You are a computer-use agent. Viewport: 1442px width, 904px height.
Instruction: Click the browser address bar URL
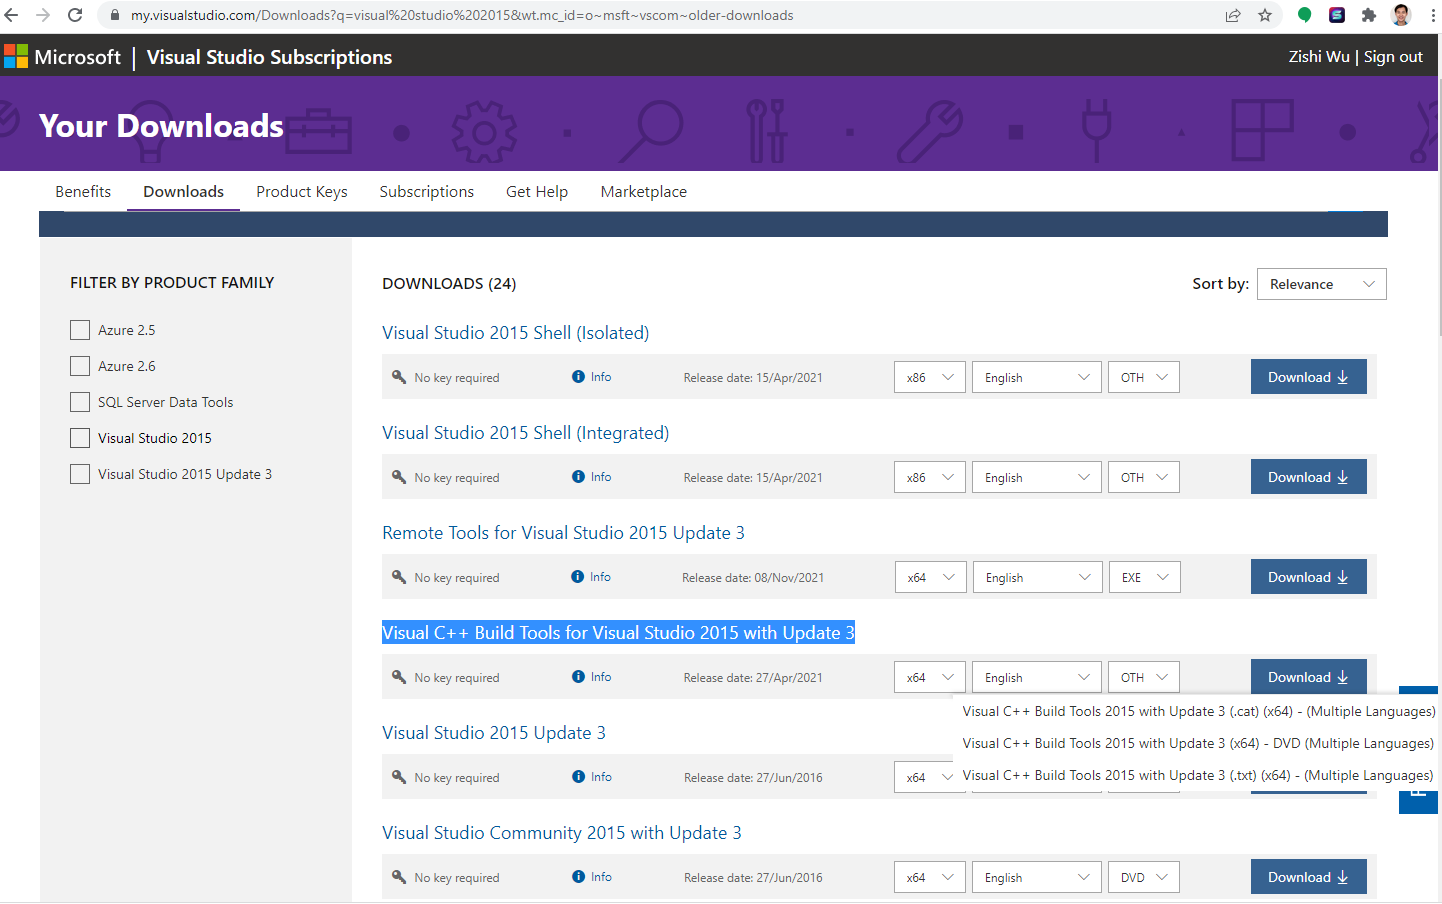click(x=462, y=15)
